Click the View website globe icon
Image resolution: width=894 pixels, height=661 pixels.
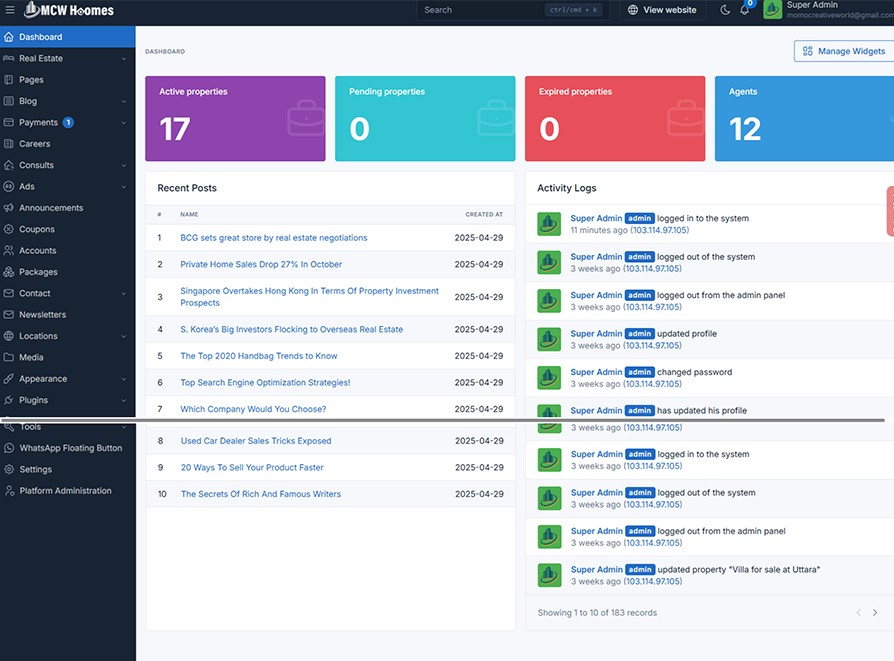(x=633, y=10)
